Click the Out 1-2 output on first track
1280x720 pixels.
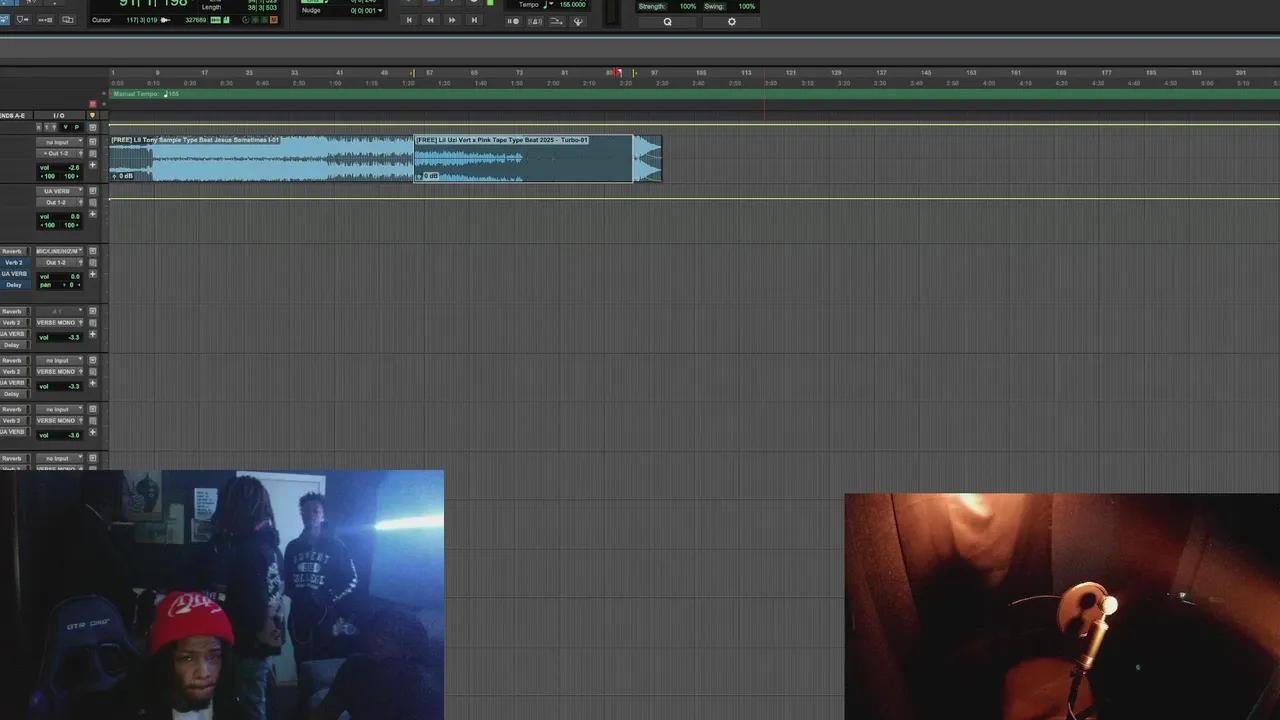coord(58,153)
